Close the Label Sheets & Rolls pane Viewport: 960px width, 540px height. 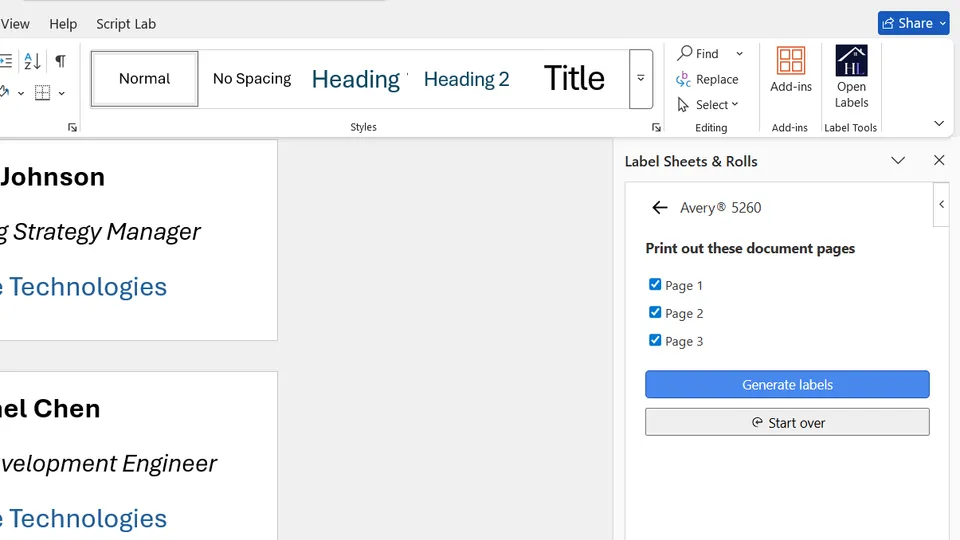click(x=939, y=160)
